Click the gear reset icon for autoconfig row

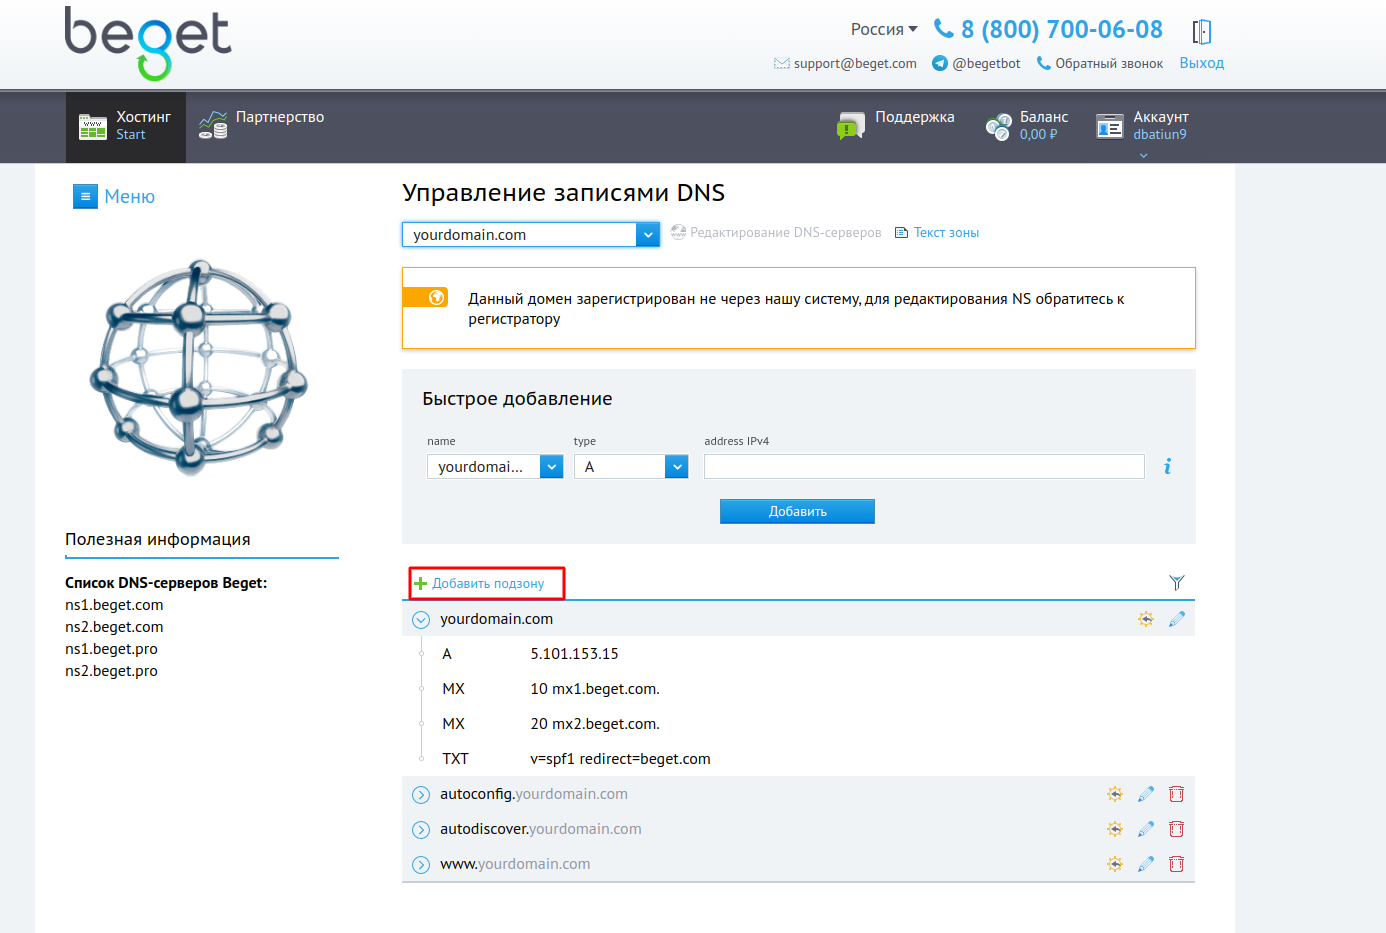(x=1114, y=794)
